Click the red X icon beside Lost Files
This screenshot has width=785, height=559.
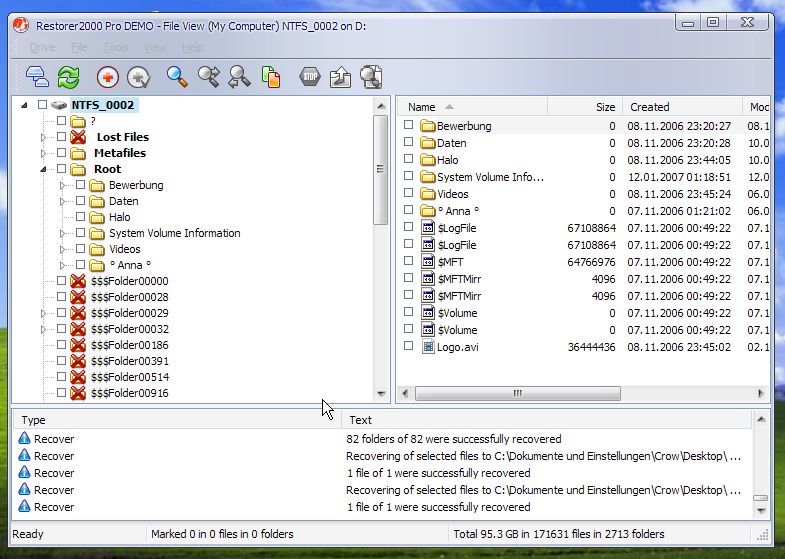pyautogui.click(x=78, y=137)
